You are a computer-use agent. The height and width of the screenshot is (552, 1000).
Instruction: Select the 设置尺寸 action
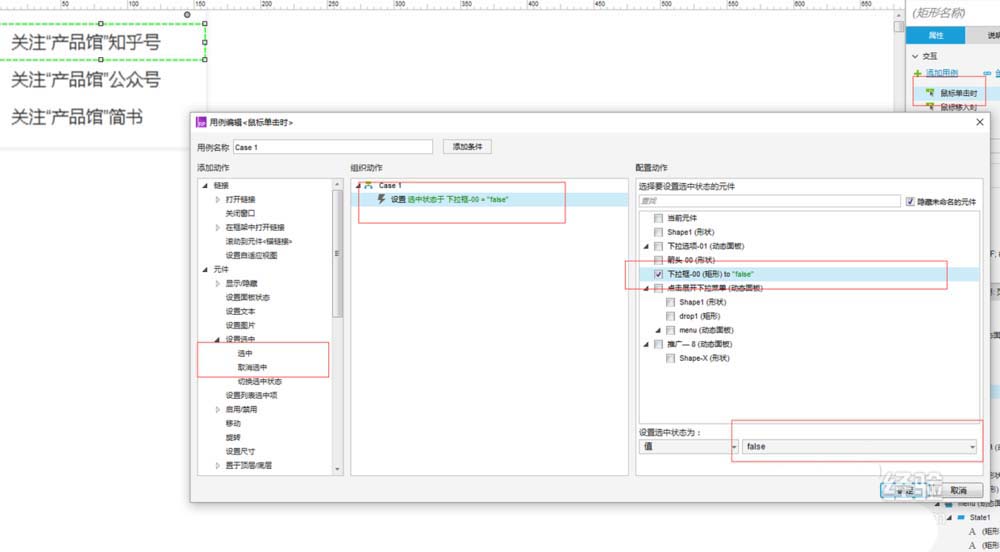pos(240,451)
